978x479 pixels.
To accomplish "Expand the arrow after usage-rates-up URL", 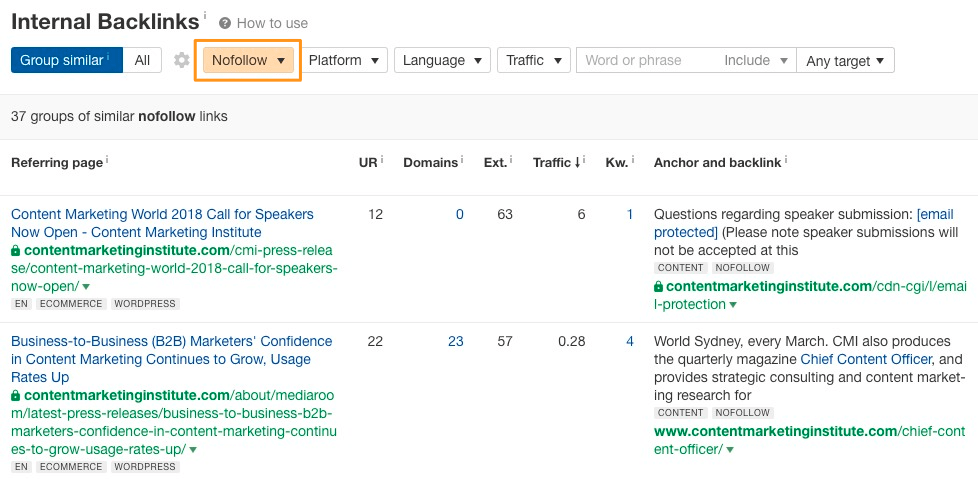I will pyautogui.click(x=193, y=449).
